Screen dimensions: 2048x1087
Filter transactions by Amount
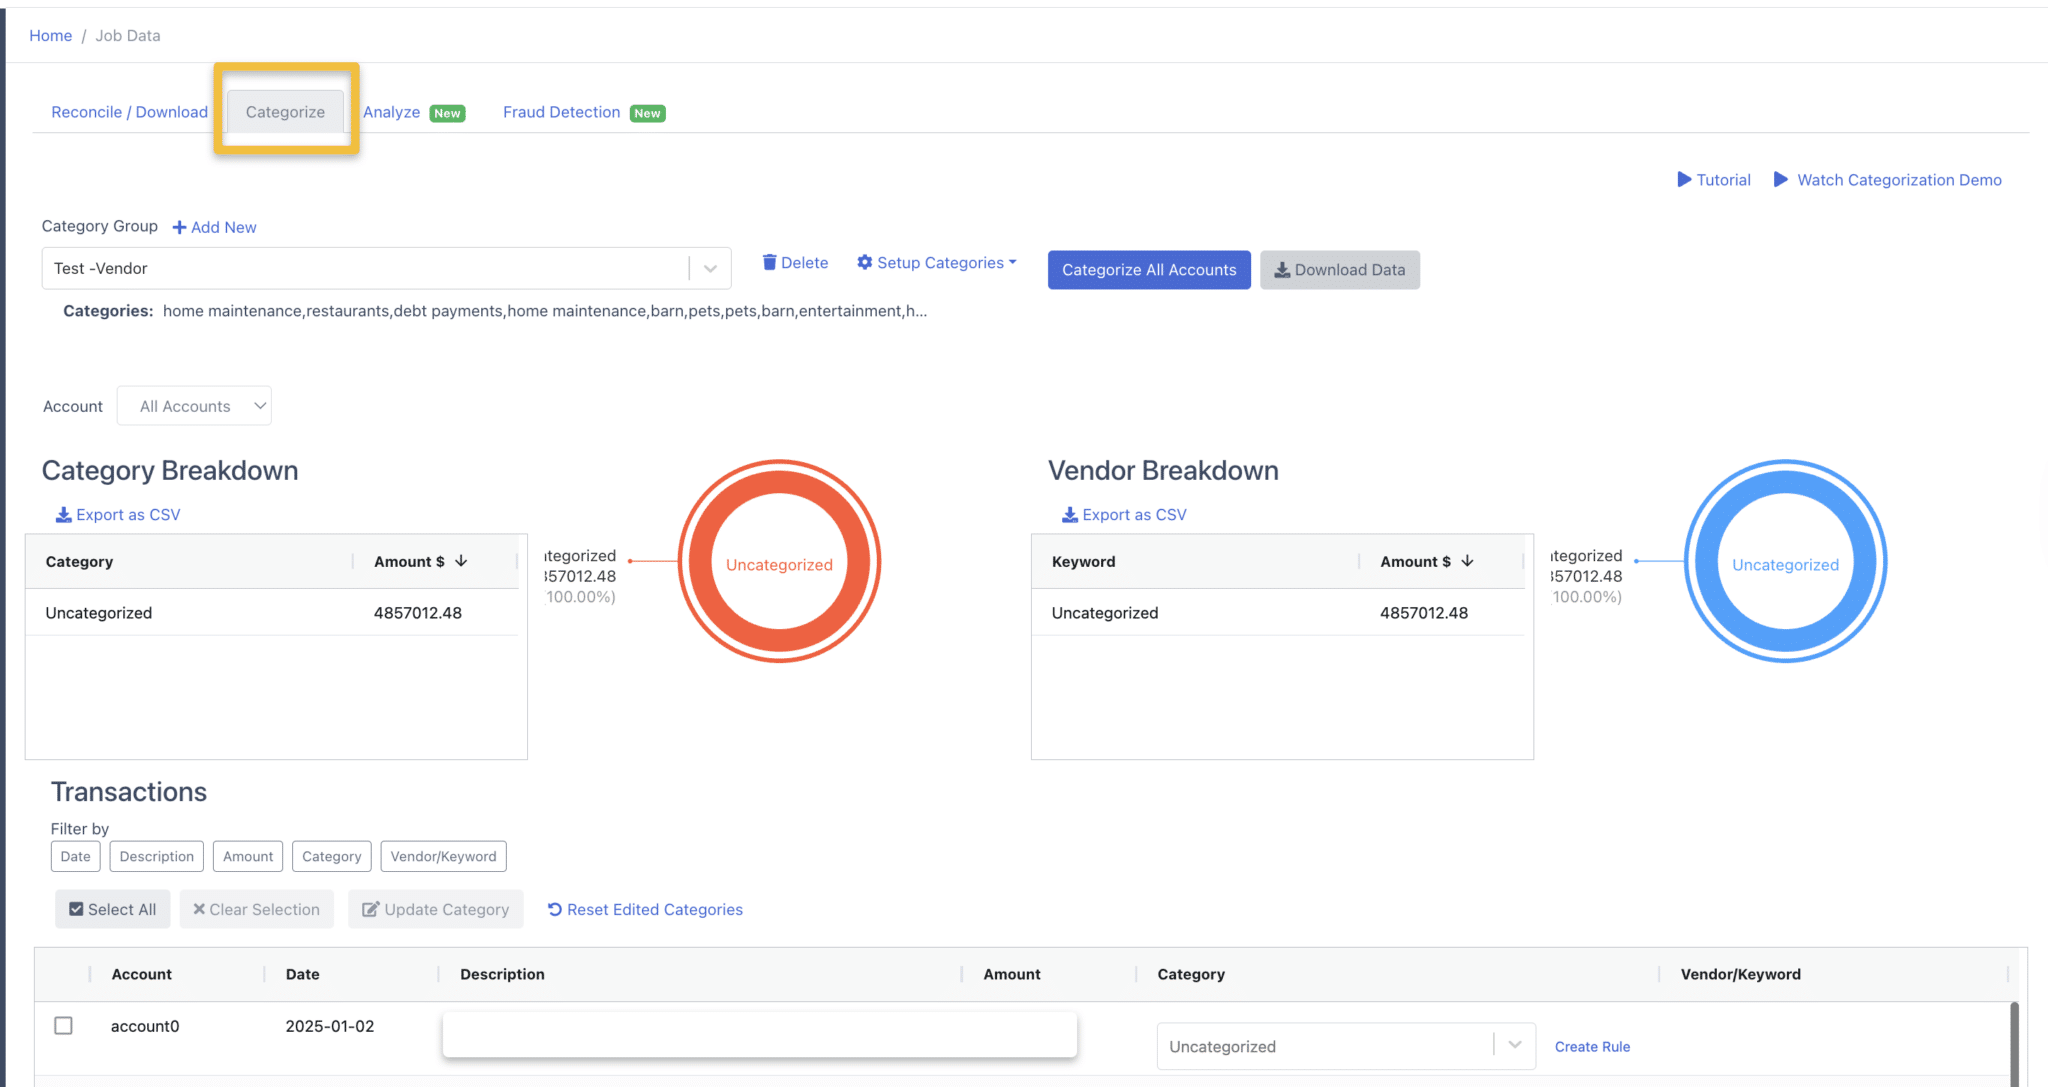248,856
